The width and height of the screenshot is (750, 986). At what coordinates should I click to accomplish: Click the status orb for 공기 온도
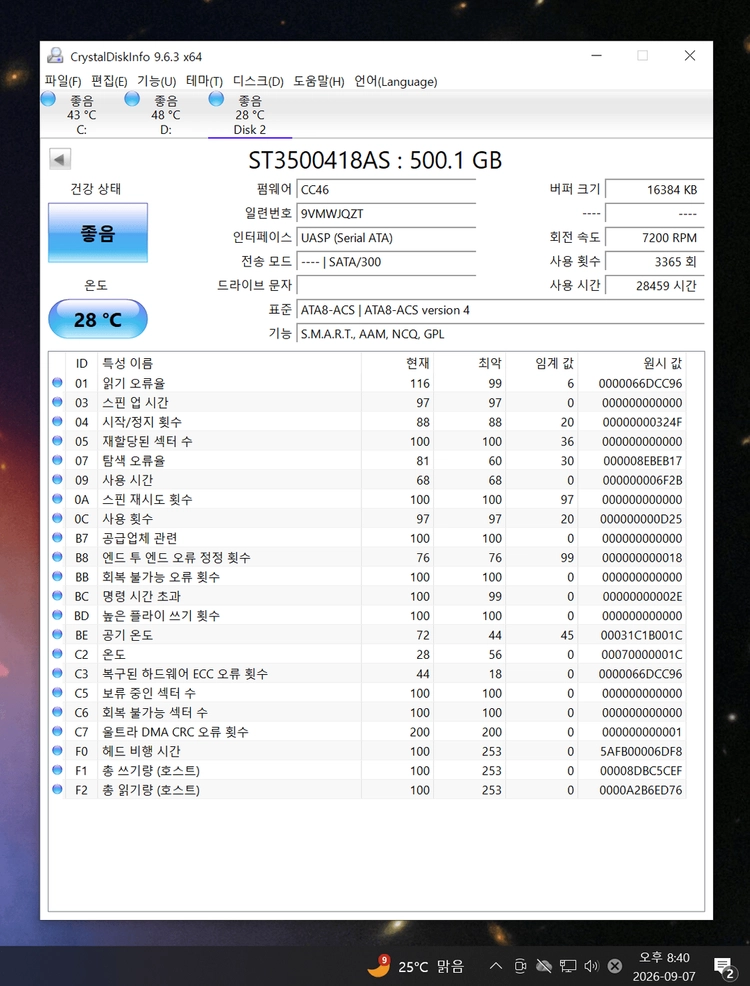pos(57,635)
